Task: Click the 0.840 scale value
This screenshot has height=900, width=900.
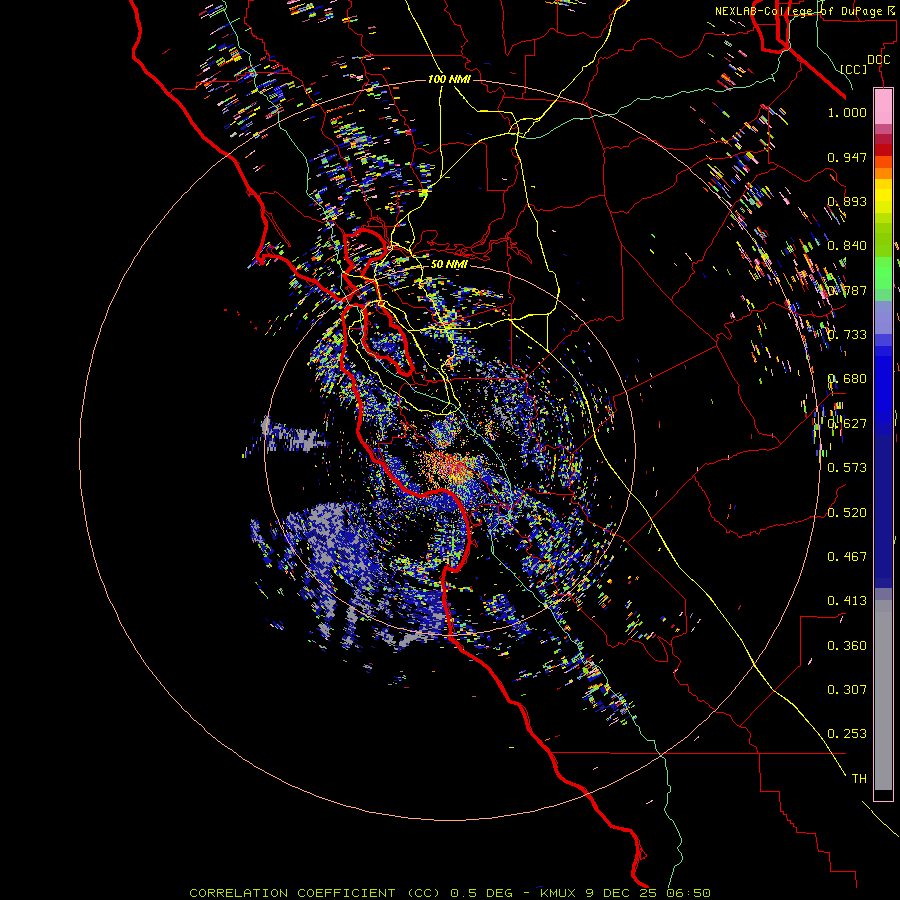Action: pos(847,246)
